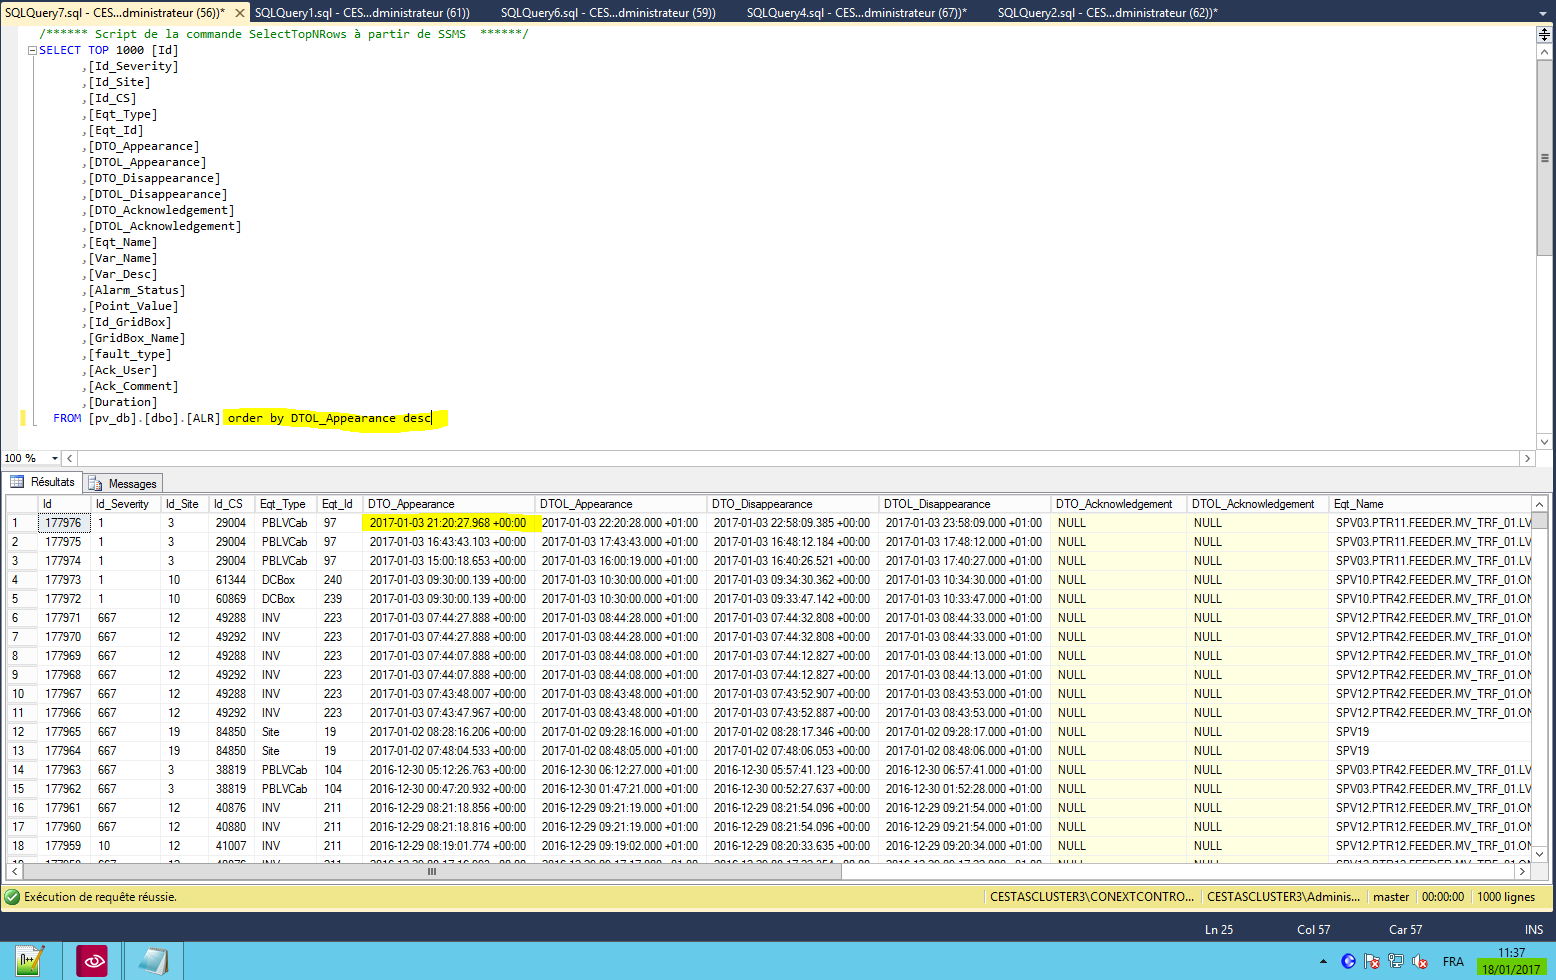Open Notepad++ from the taskbar
The width and height of the screenshot is (1556, 980).
pos(29,961)
